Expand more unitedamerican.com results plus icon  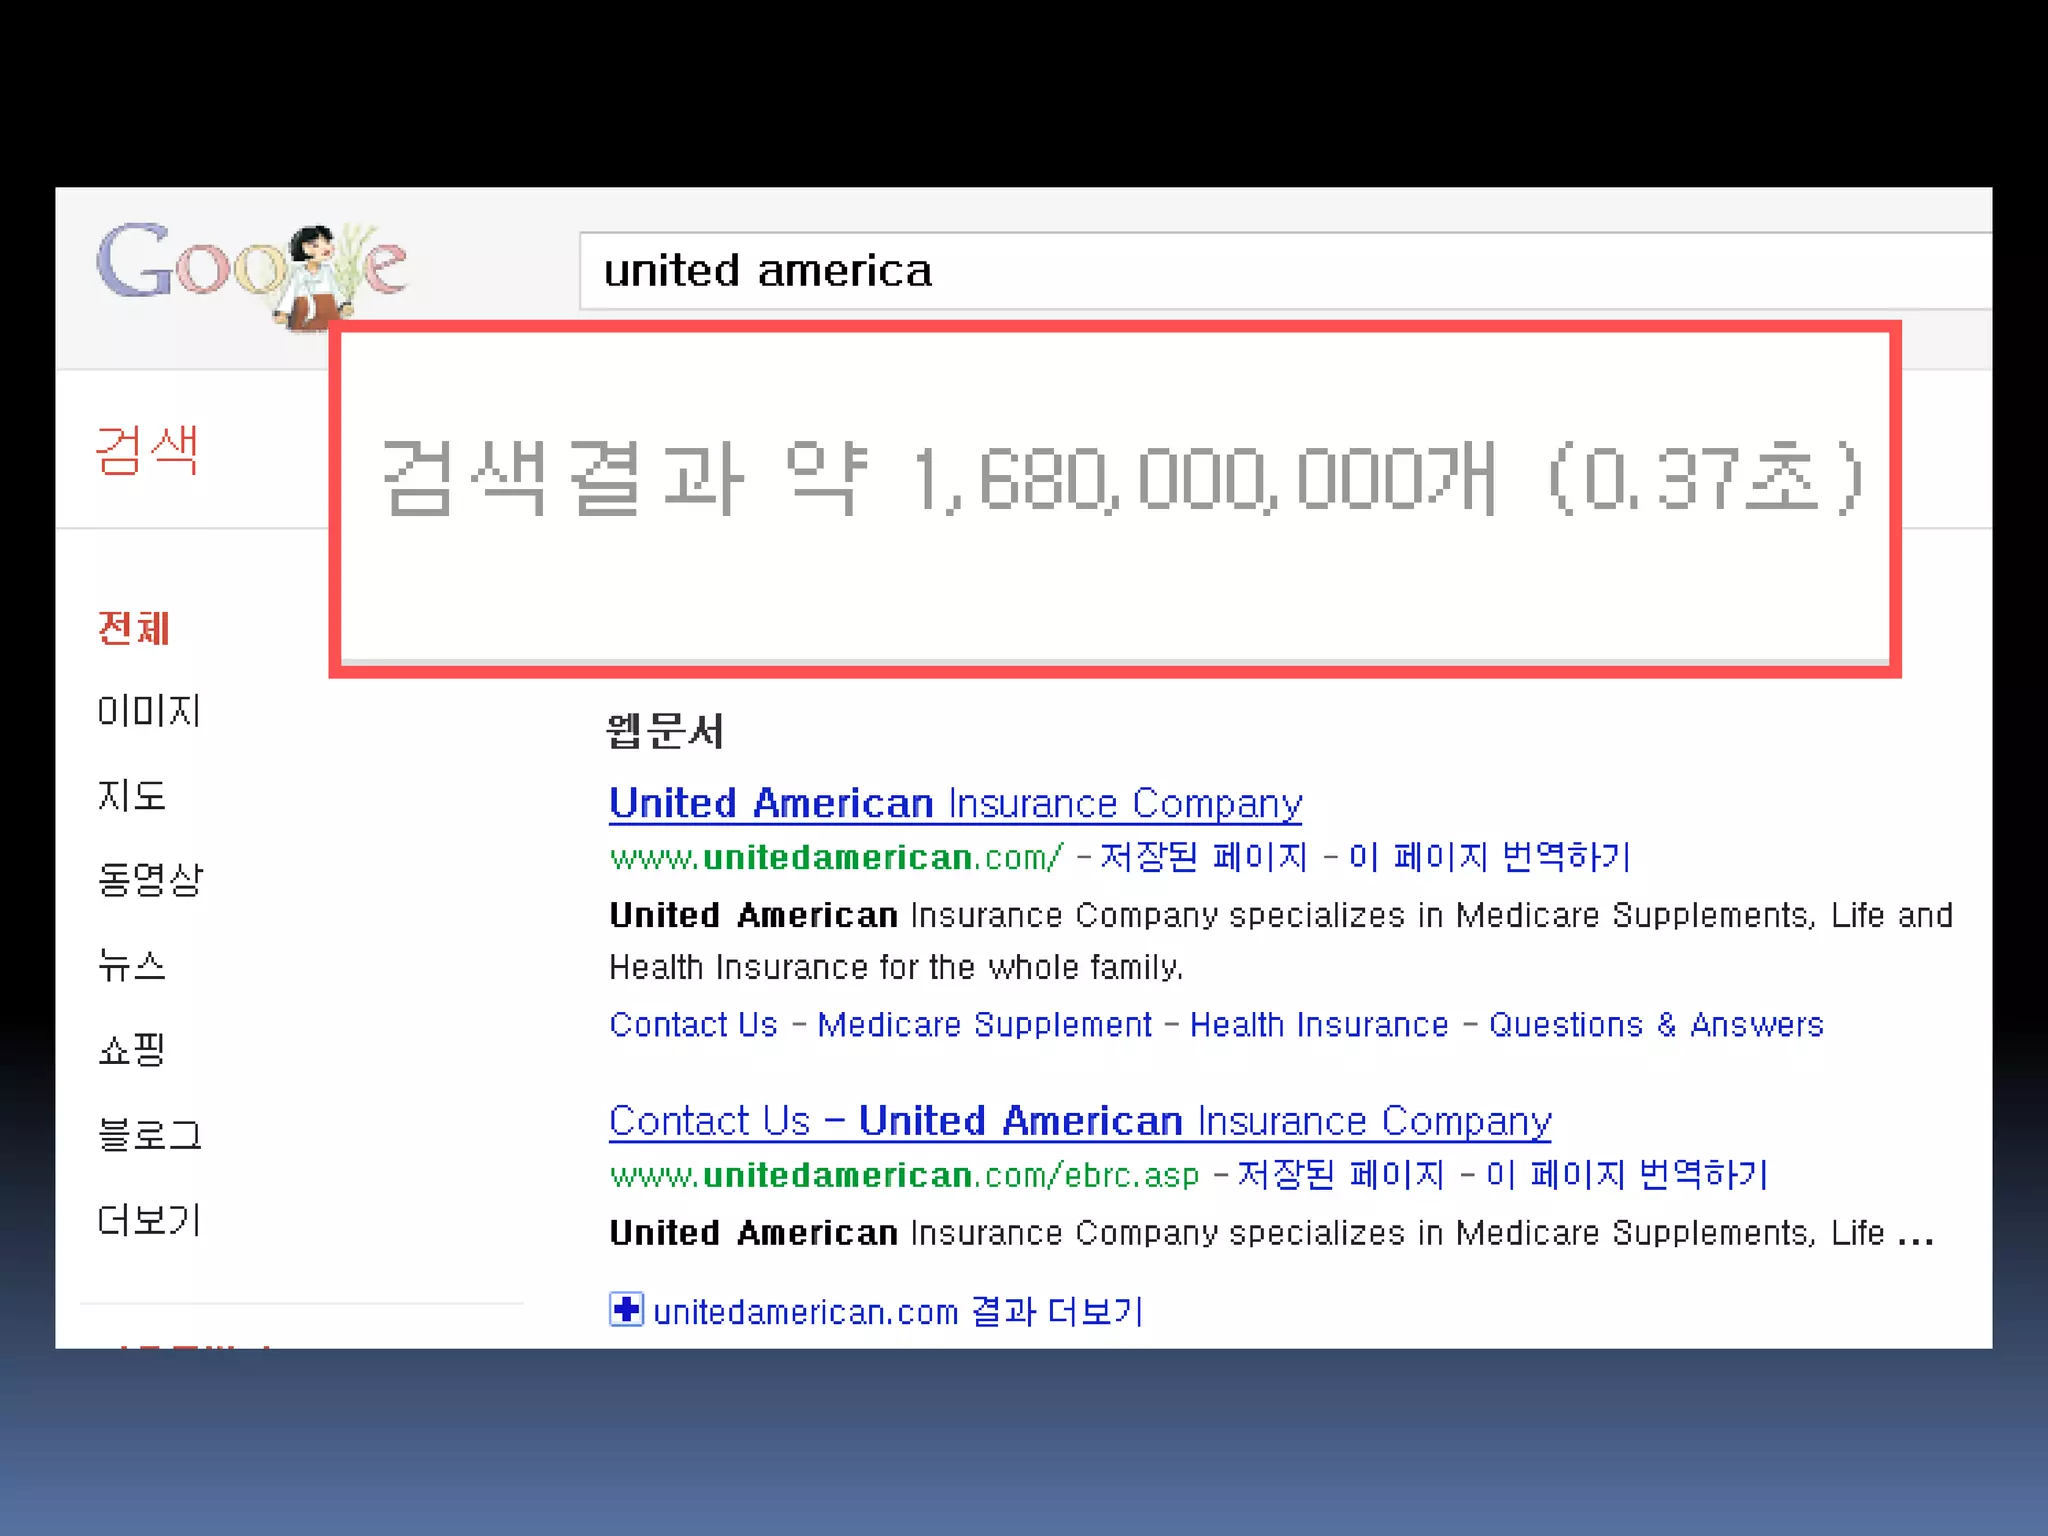[x=626, y=1309]
